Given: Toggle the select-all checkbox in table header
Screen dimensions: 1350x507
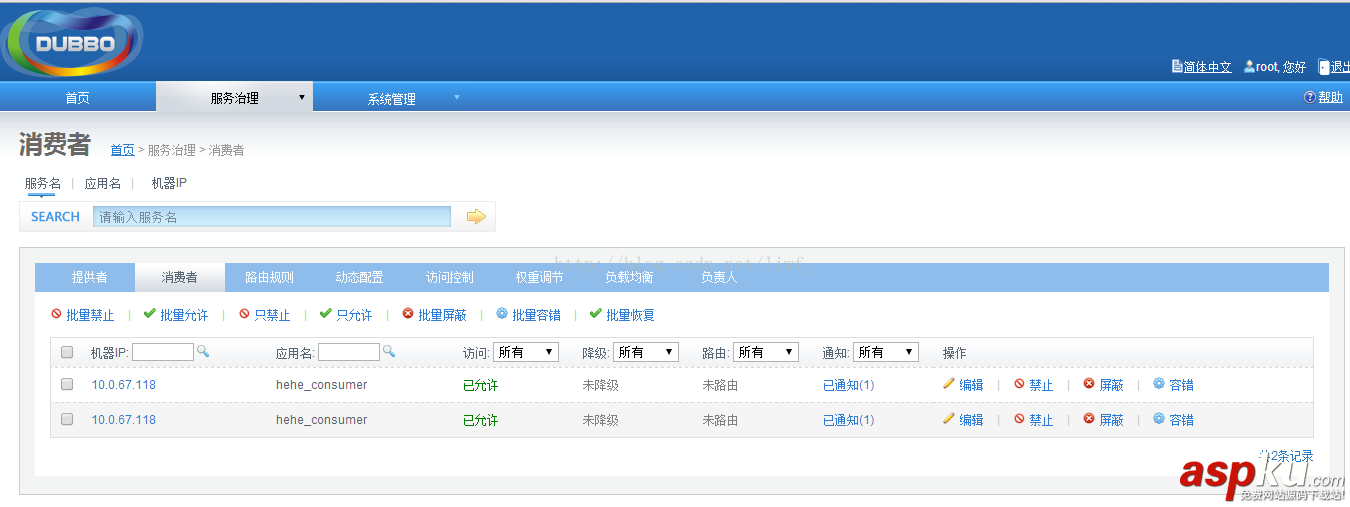Looking at the screenshot, I should click(67, 352).
